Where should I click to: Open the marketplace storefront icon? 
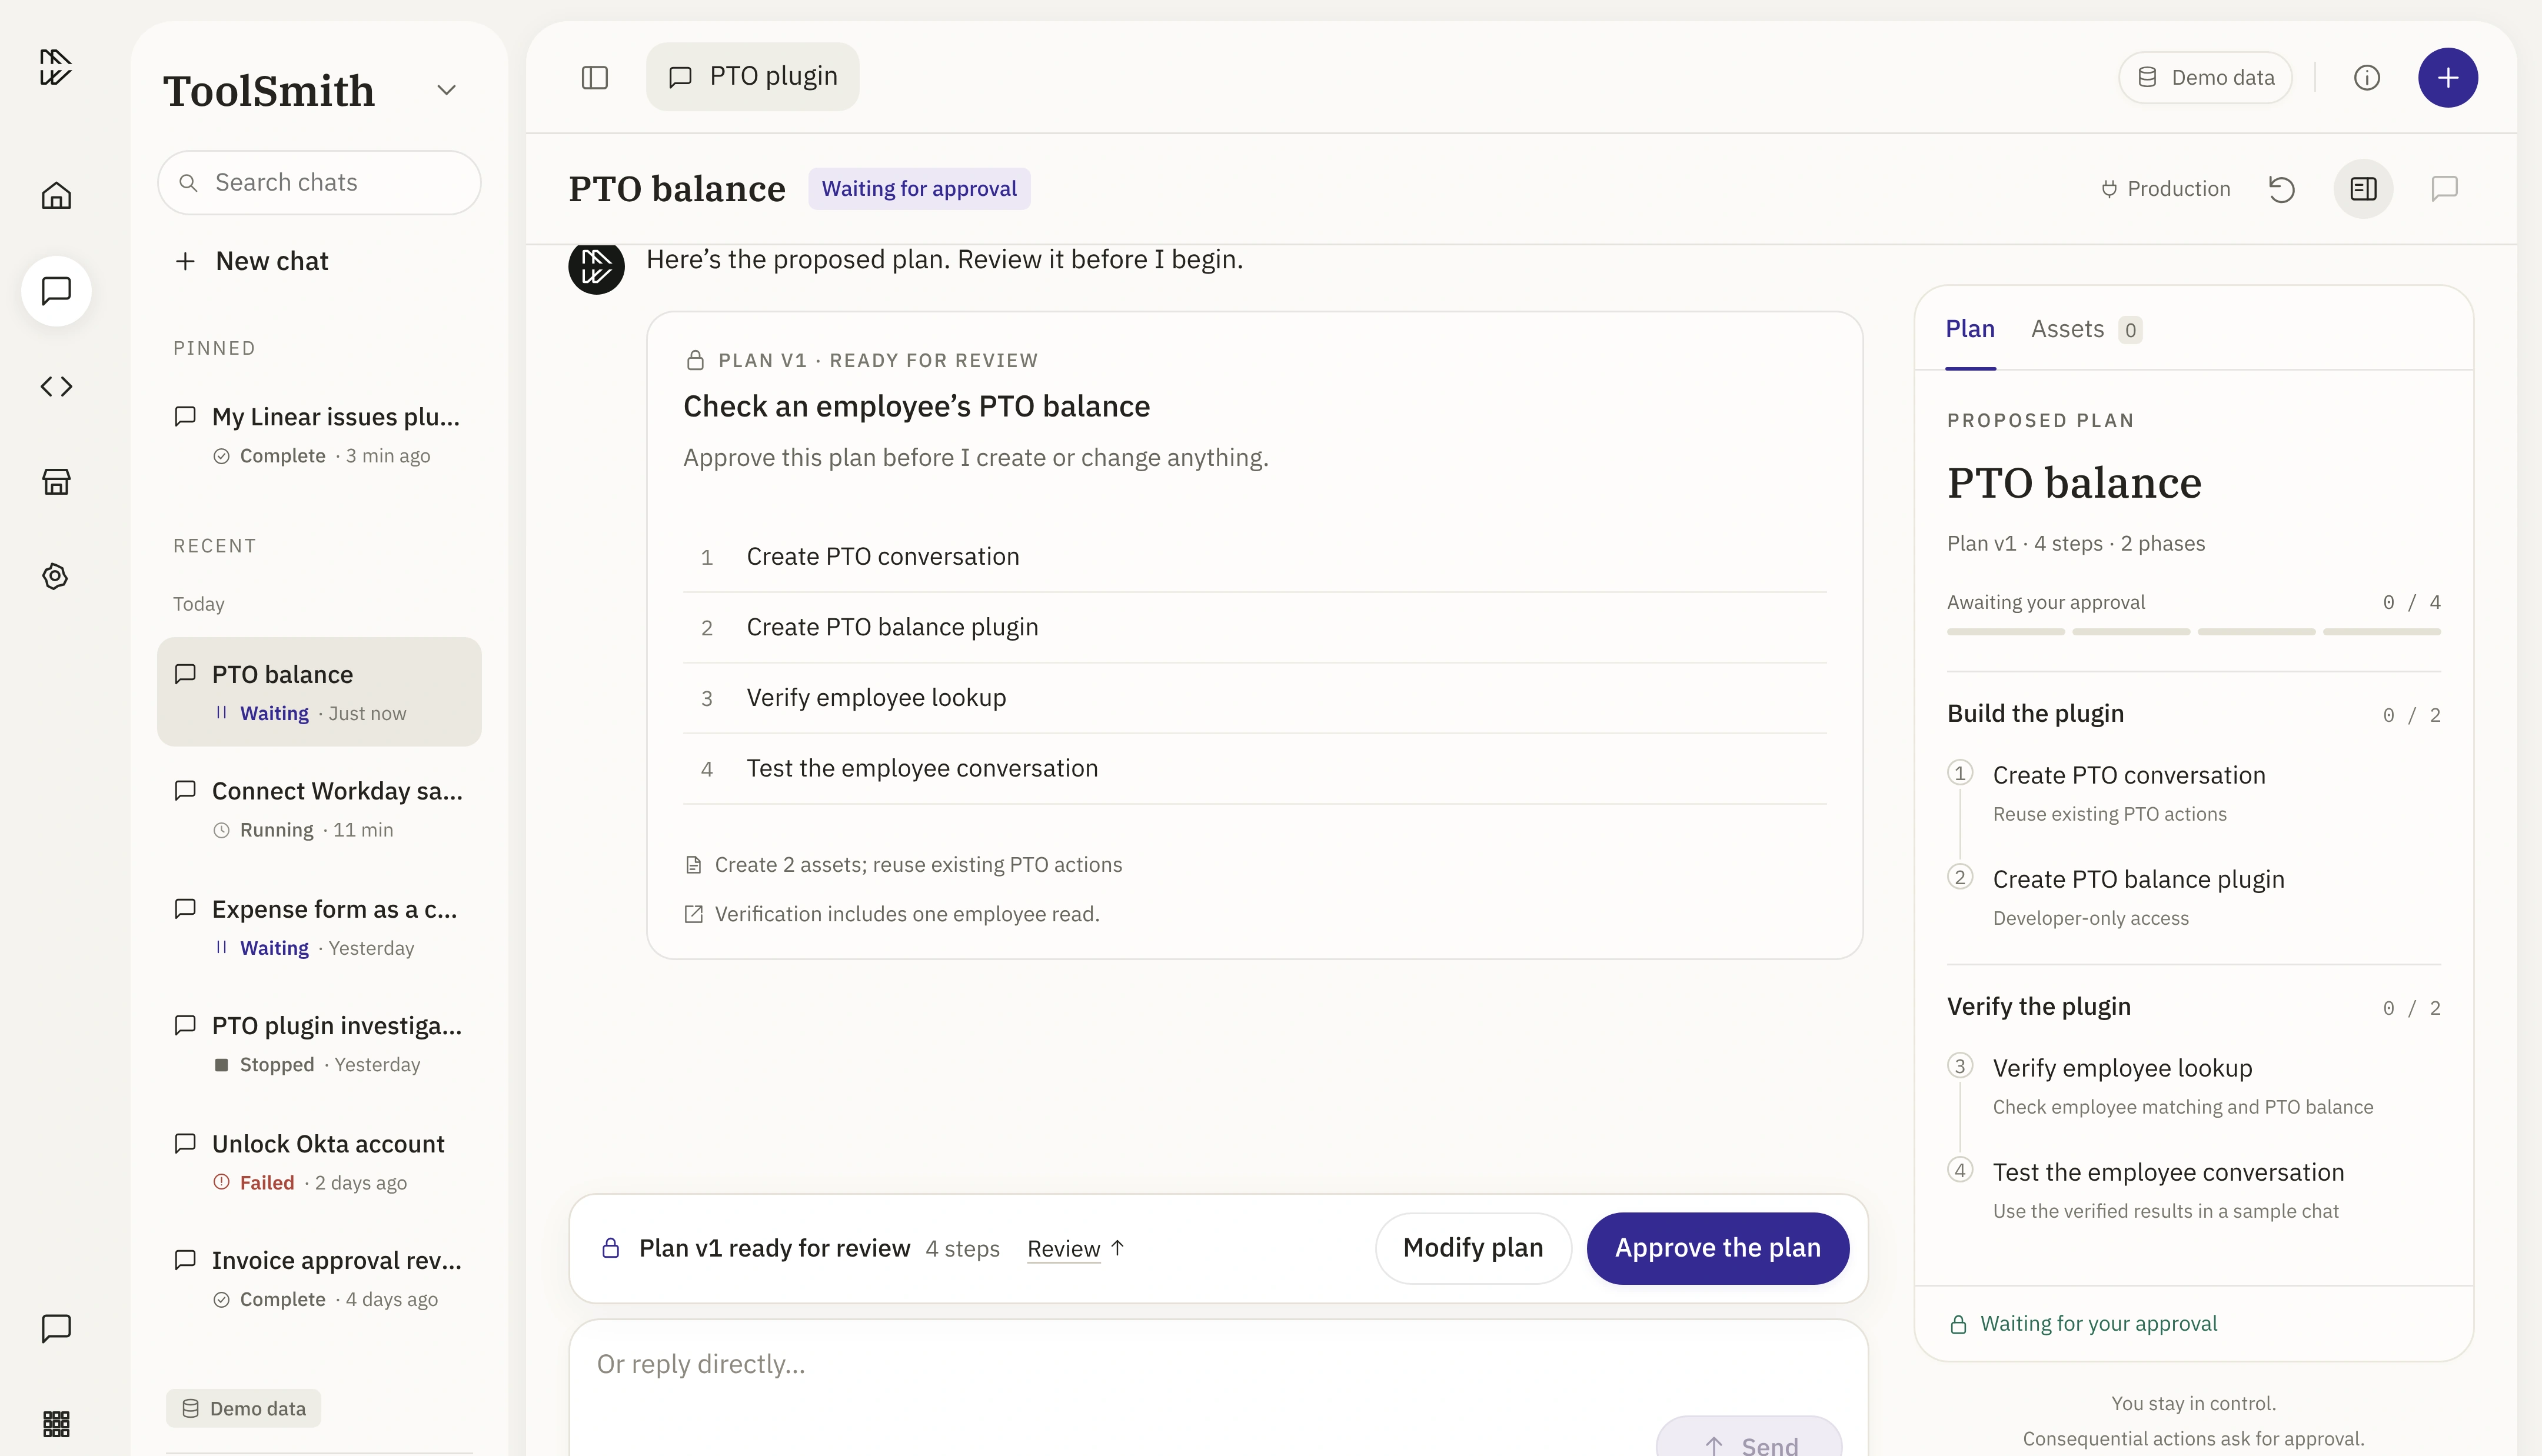(x=56, y=481)
